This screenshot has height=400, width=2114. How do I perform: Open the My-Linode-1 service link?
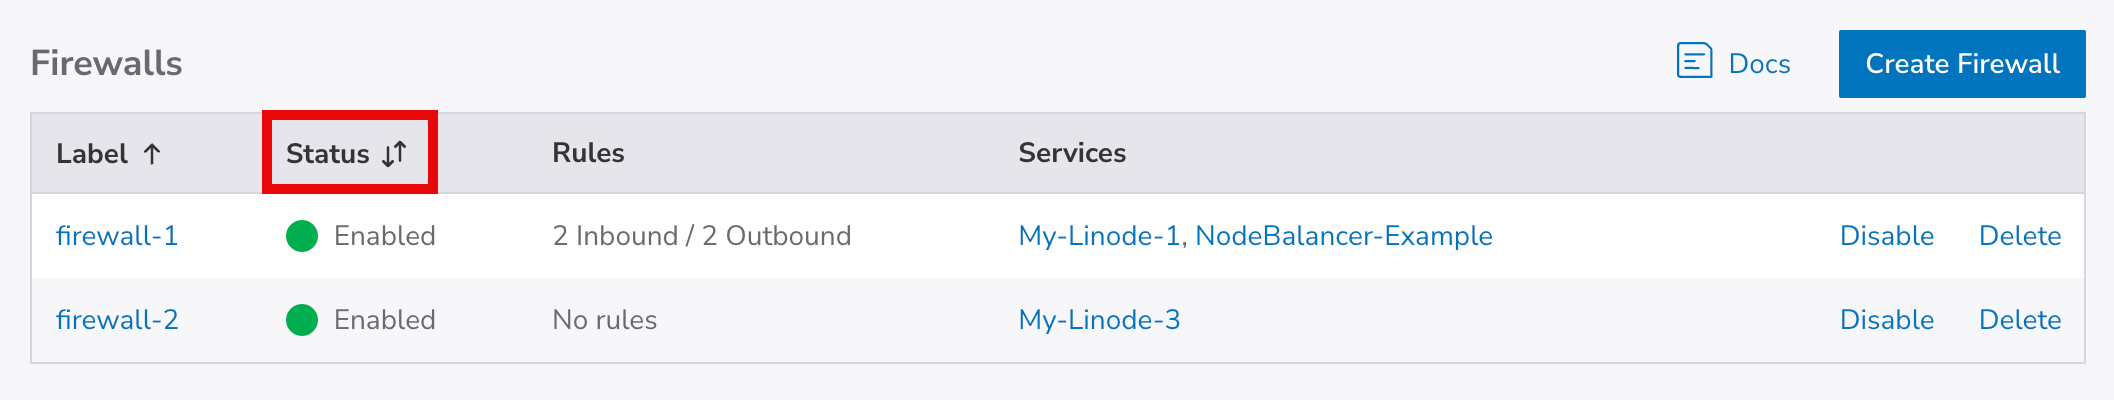point(1099,236)
